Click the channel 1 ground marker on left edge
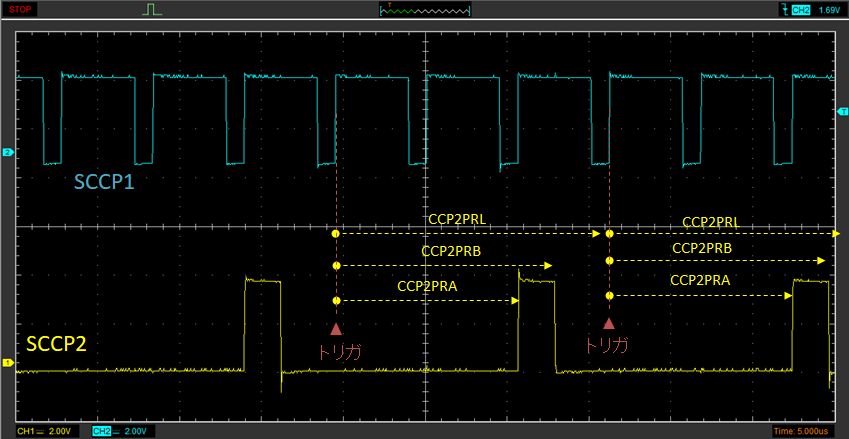 7,363
